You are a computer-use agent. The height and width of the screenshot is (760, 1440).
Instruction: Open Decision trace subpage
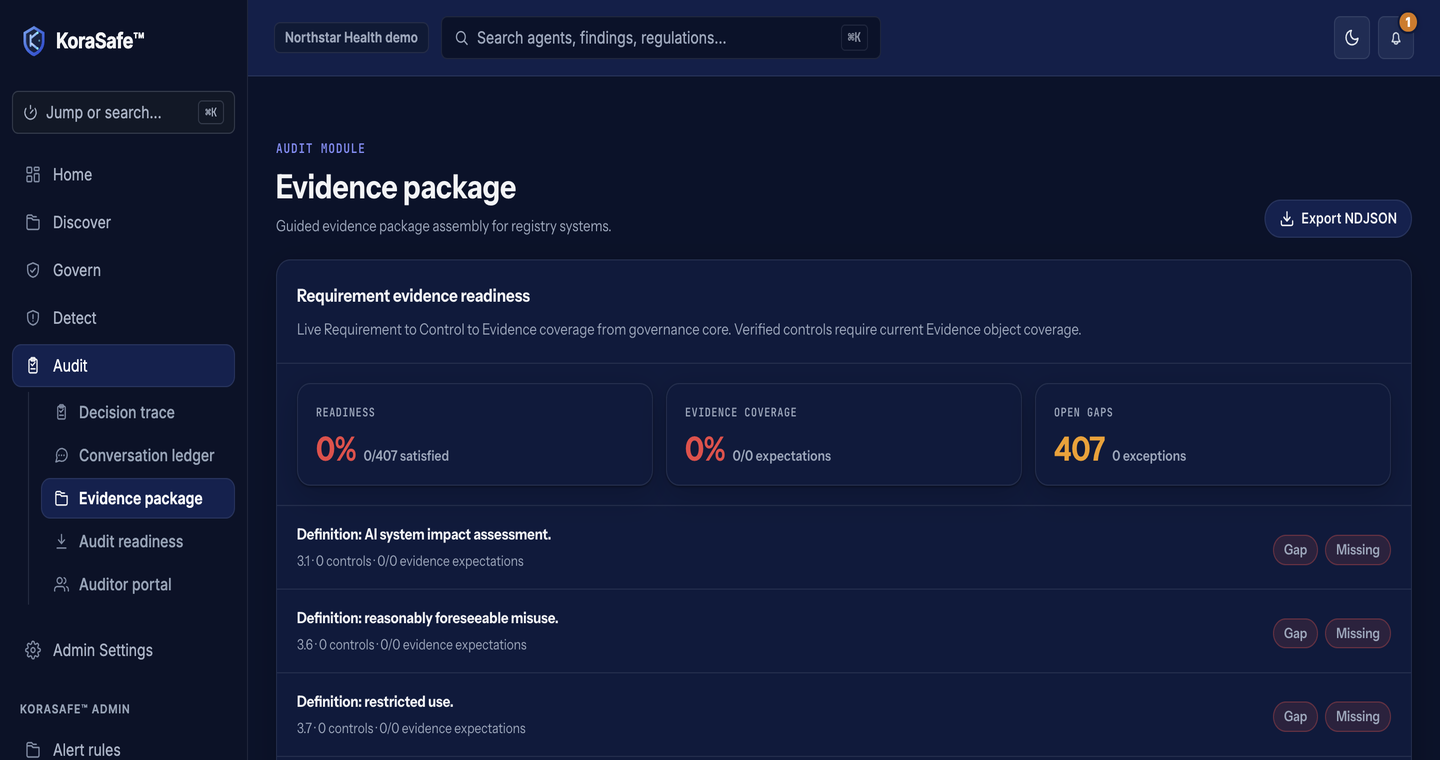138,412
